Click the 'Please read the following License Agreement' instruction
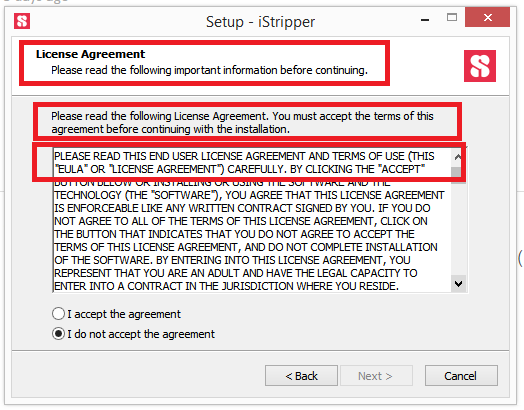 point(242,122)
